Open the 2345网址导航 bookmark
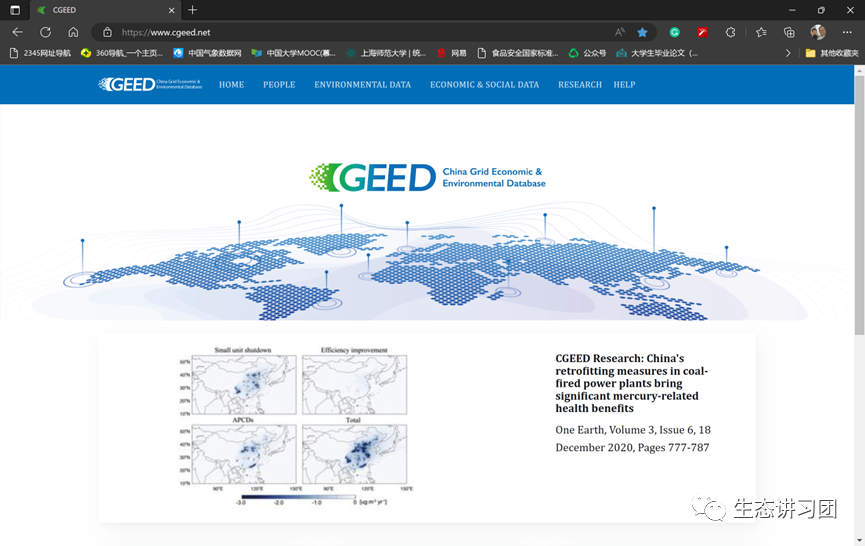Image resolution: width=865 pixels, height=546 pixels. click(41, 53)
